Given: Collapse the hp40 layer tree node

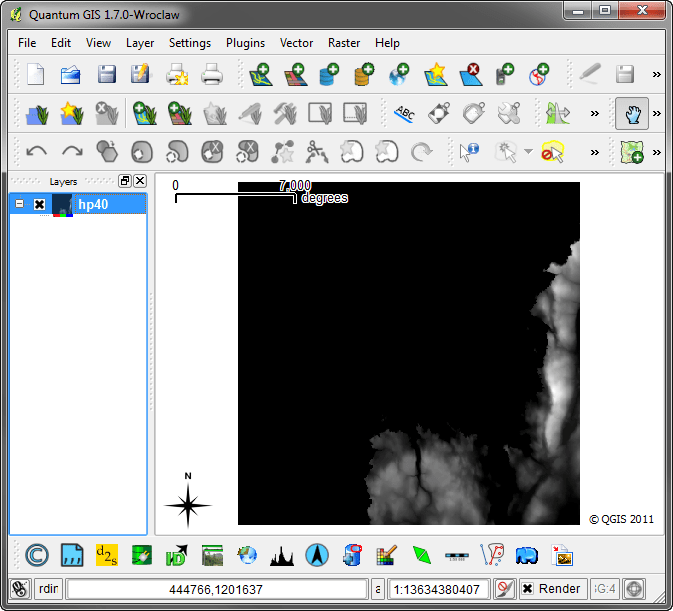Looking at the screenshot, I should (x=19, y=203).
